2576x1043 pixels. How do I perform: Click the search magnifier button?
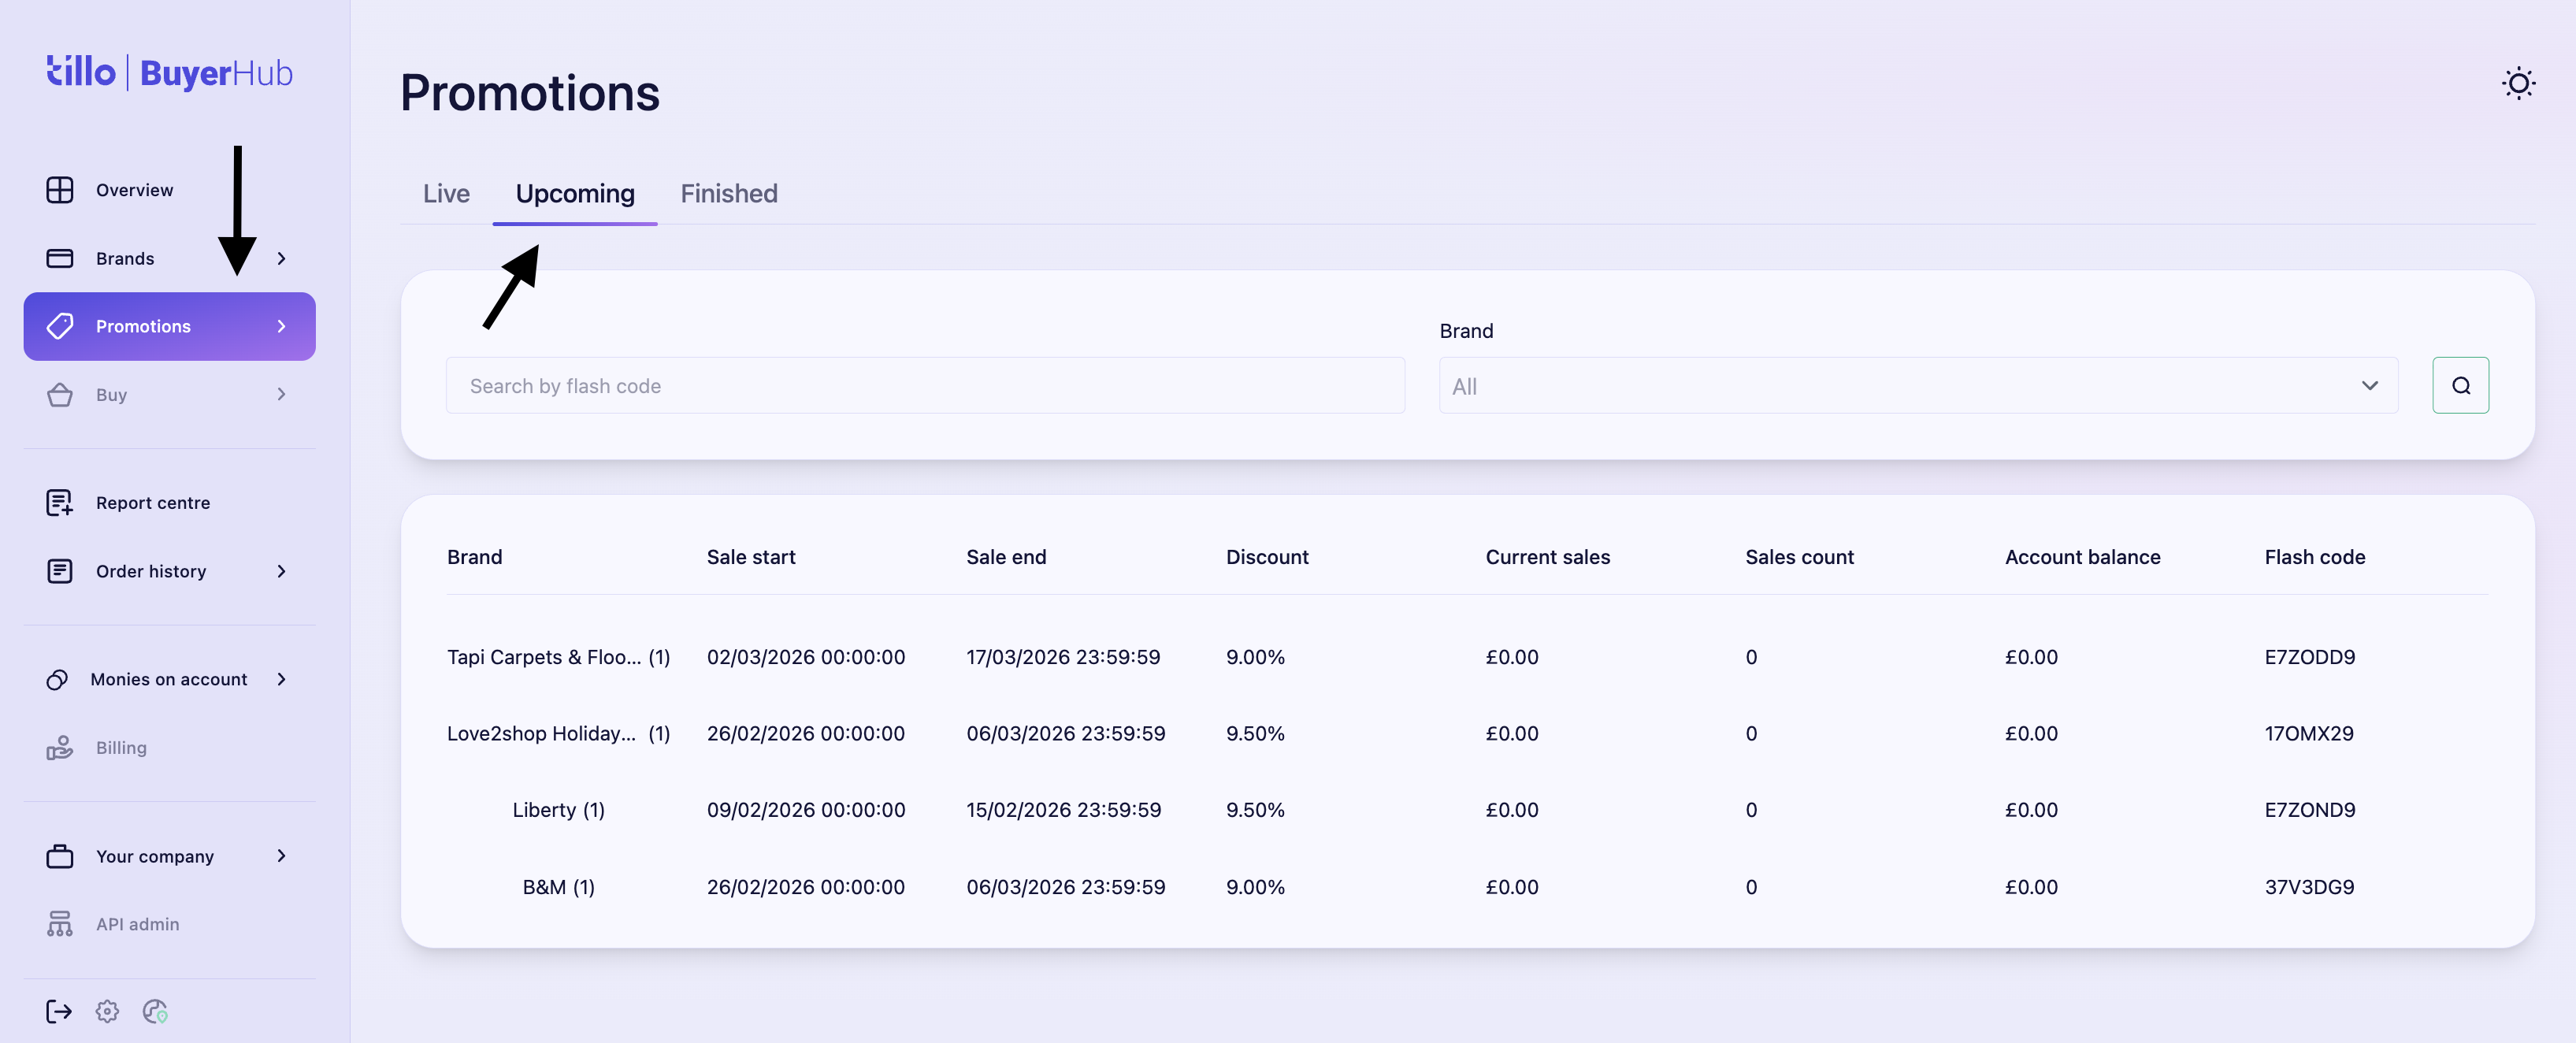tap(2460, 385)
